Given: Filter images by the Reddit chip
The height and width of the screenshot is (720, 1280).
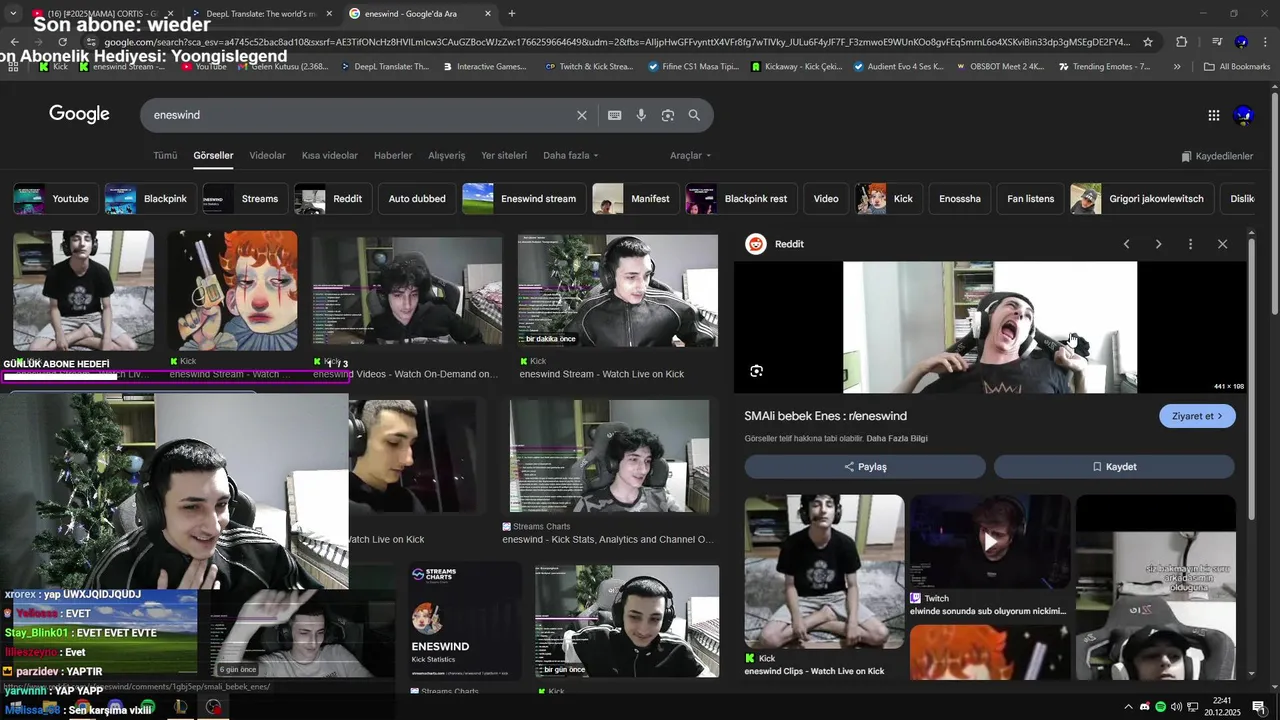Looking at the screenshot, I should coord(333,199).
